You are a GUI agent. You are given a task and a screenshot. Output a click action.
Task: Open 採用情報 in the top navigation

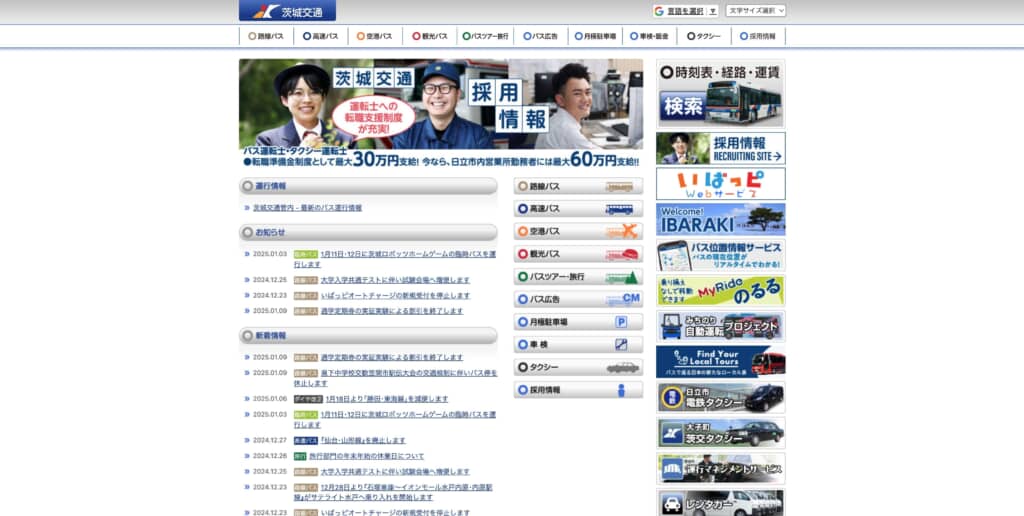click(758, 37)
